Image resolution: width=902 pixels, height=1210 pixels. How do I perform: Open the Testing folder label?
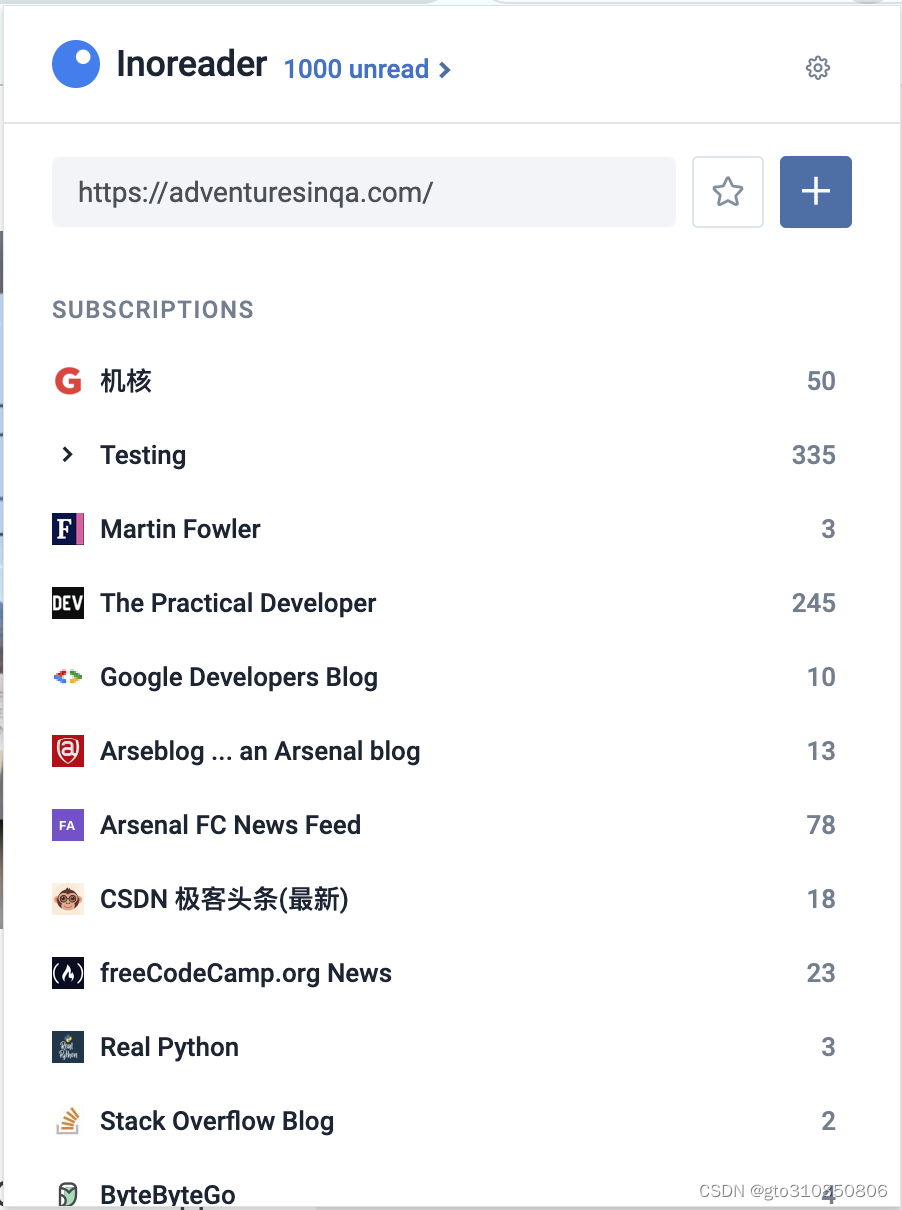(143, 455)
